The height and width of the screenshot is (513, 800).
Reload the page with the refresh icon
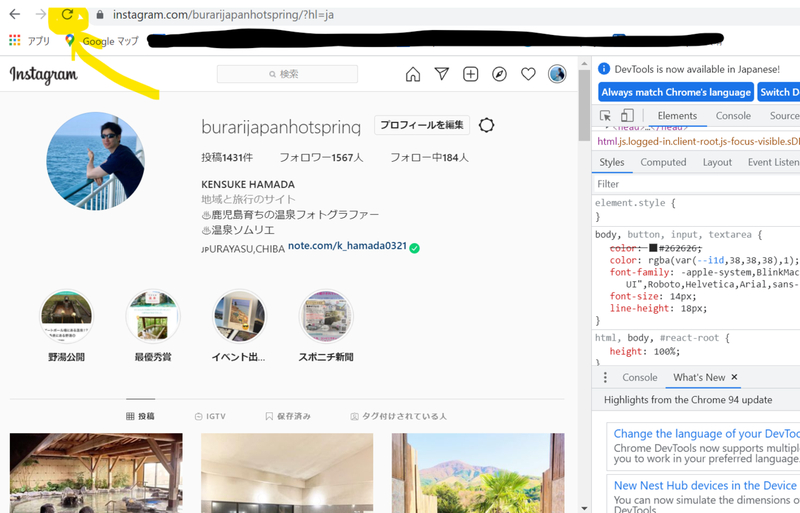(x=67, y=15)
